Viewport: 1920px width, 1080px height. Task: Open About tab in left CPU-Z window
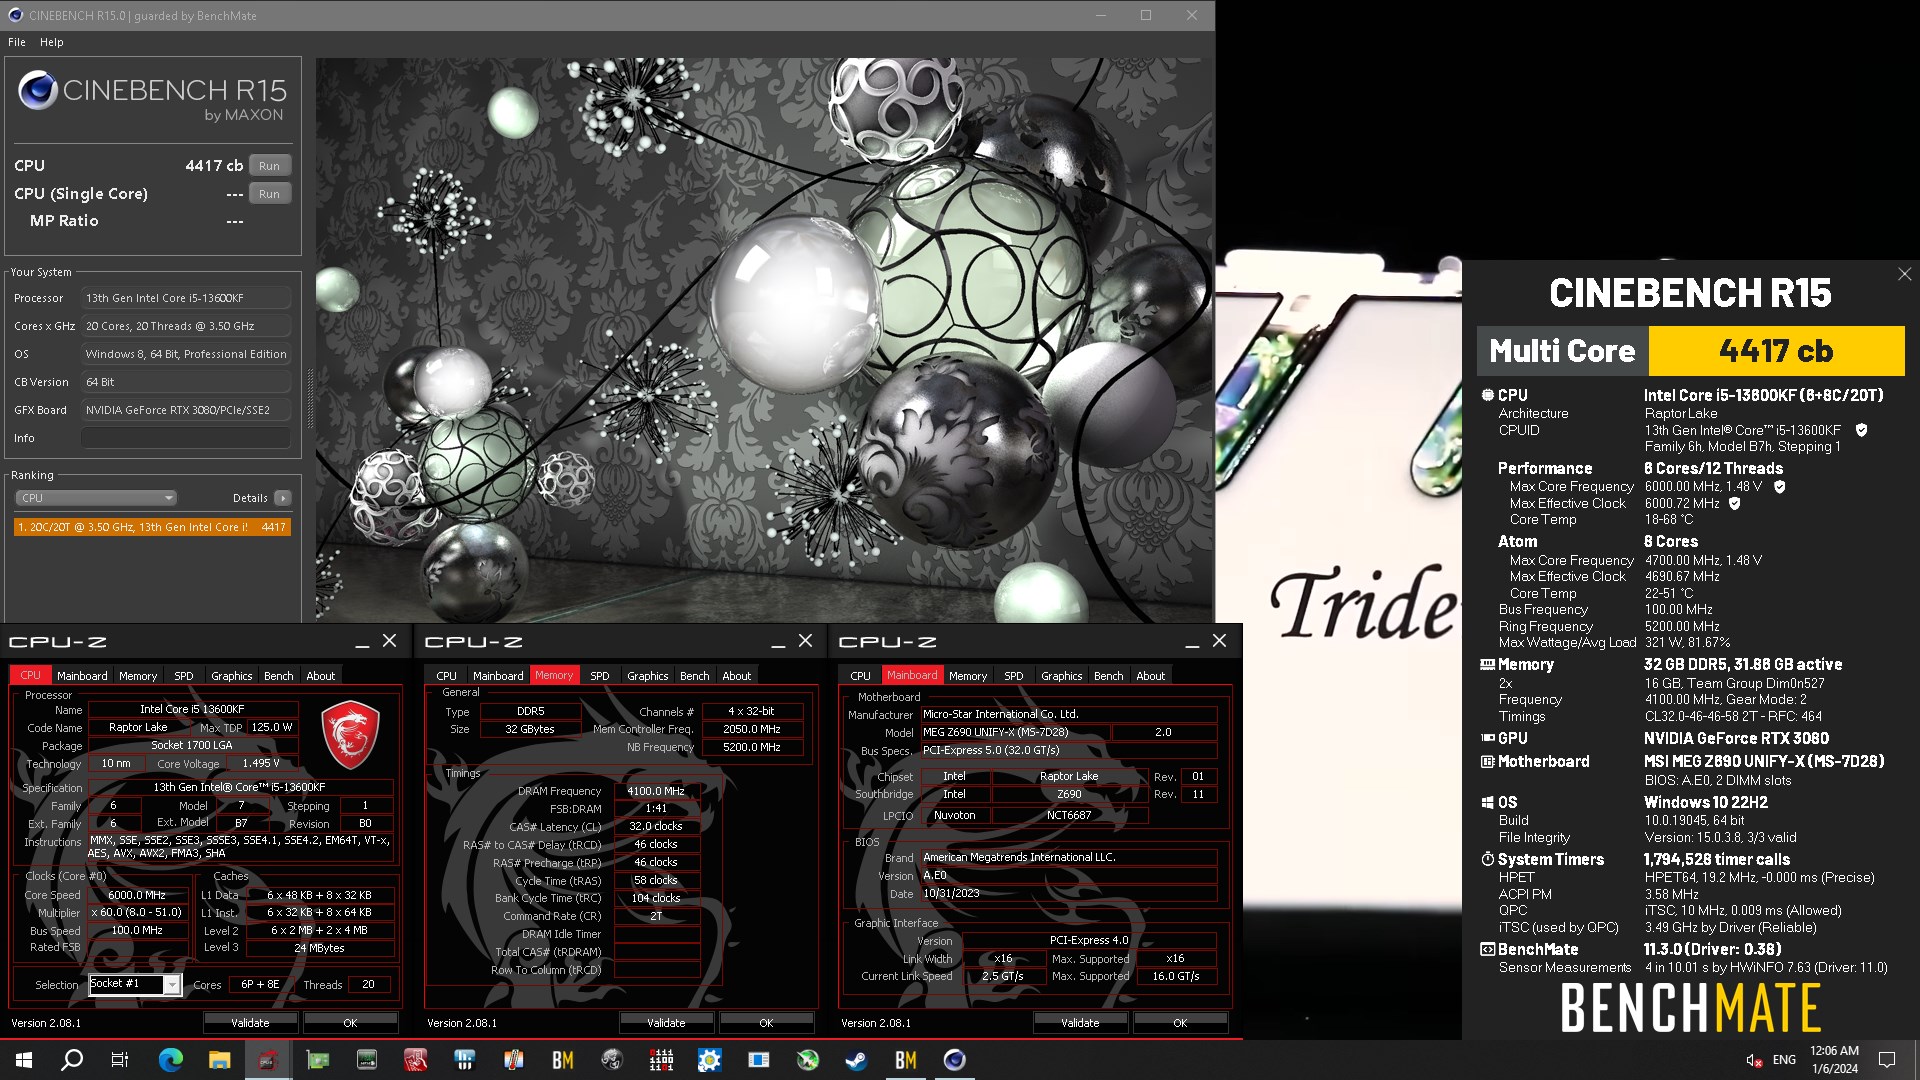click(320, 676)
